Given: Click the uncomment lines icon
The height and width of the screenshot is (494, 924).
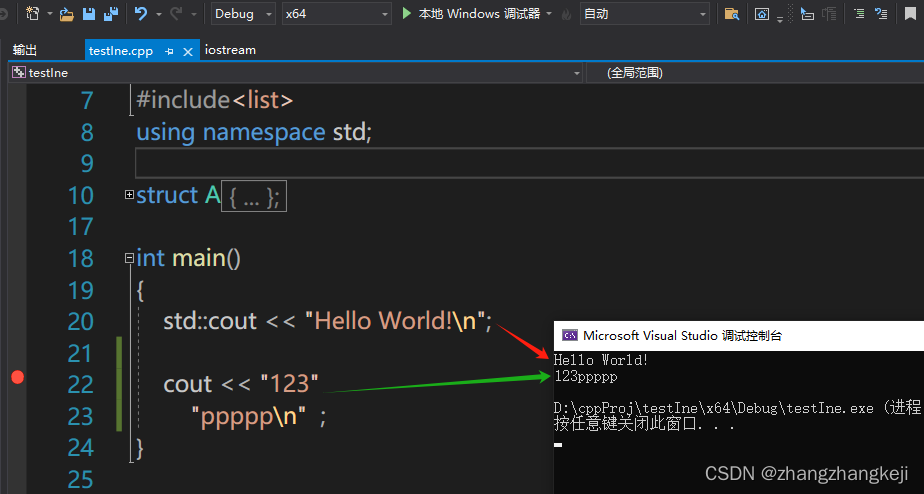Looking at the screenshot, I should point(881,13).
